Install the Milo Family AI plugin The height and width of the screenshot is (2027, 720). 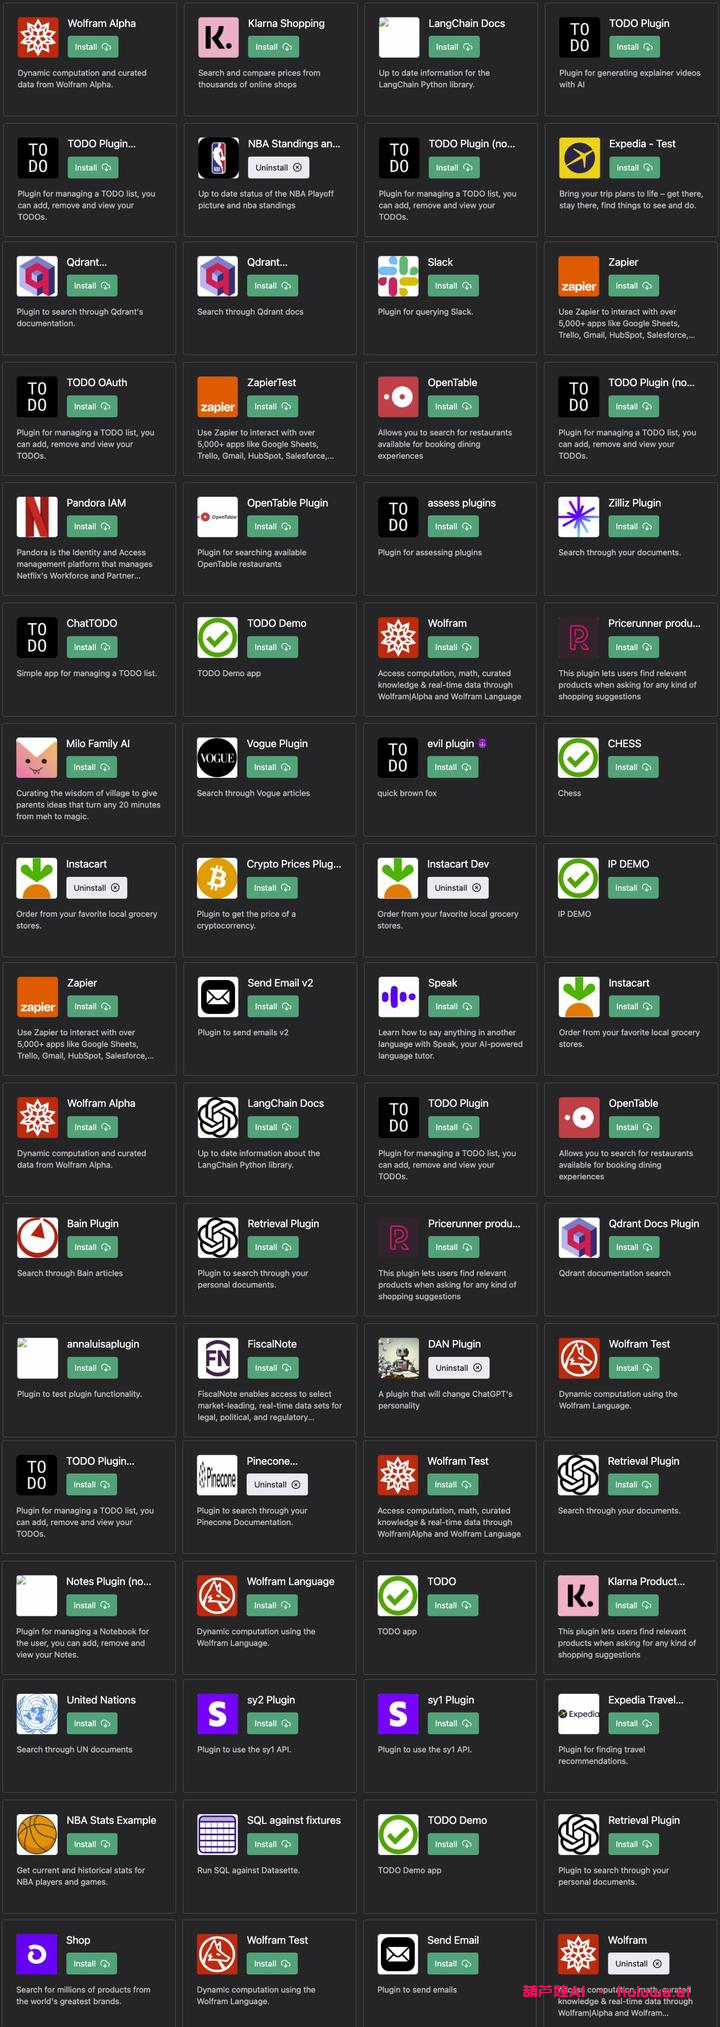tap(91, 768)
